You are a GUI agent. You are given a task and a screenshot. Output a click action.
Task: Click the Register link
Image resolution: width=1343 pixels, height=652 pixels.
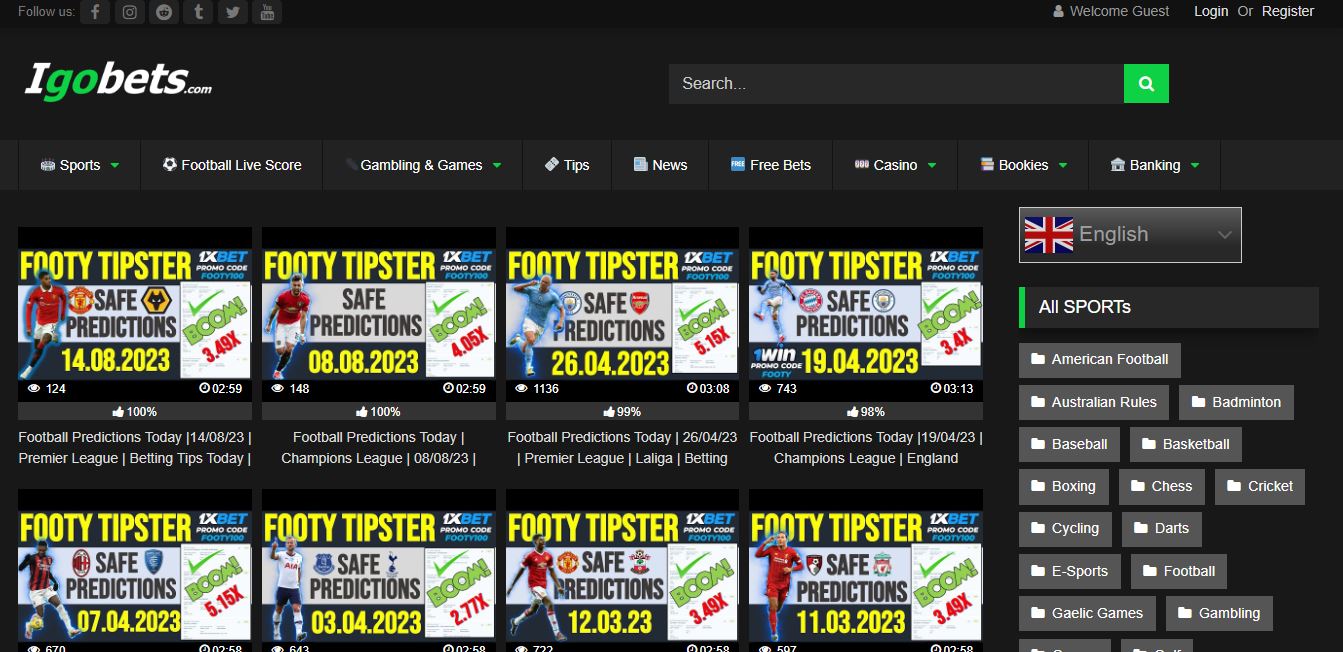pyautogui.click(x=1287, y=11)
